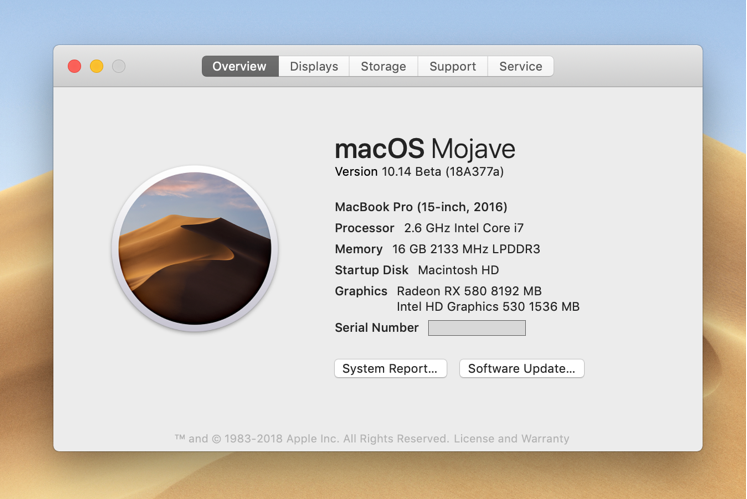Viewport: 747px width, 499px height.
Task: Minimize window with the yellow button
Action: [96, 66]
